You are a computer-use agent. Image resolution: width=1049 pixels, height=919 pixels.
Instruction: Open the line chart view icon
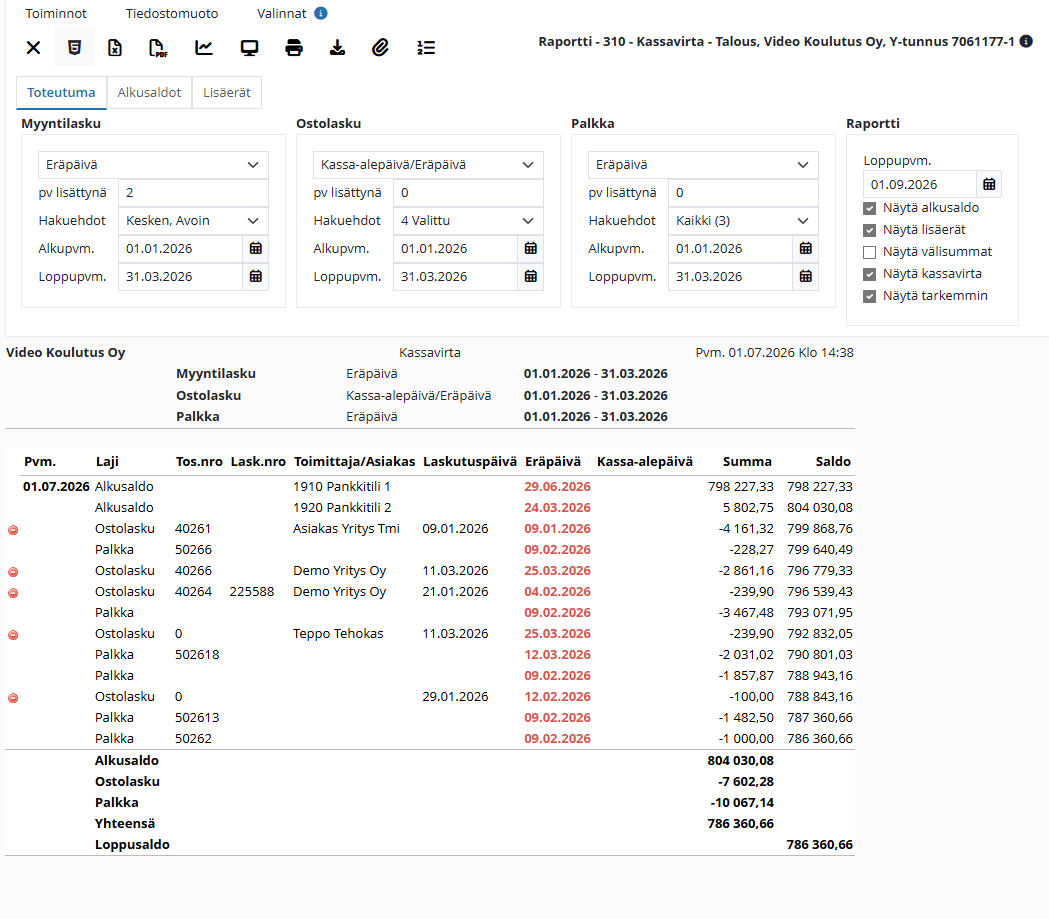coord(203,47)
